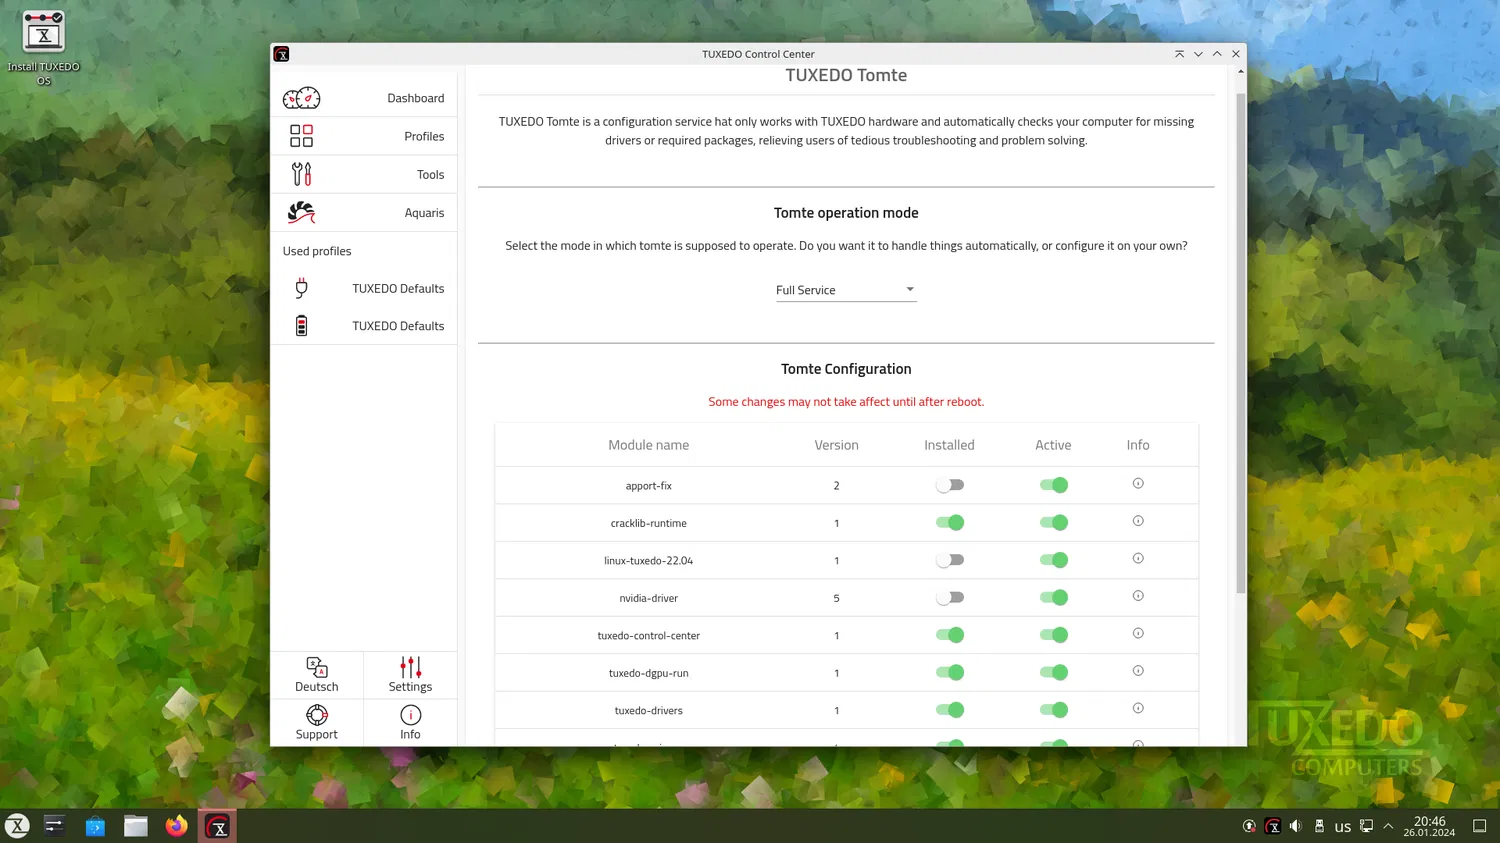Open the Full Service operation mode dropdown
Viewport: 1500px width, 843px height.
pos(846,290)
